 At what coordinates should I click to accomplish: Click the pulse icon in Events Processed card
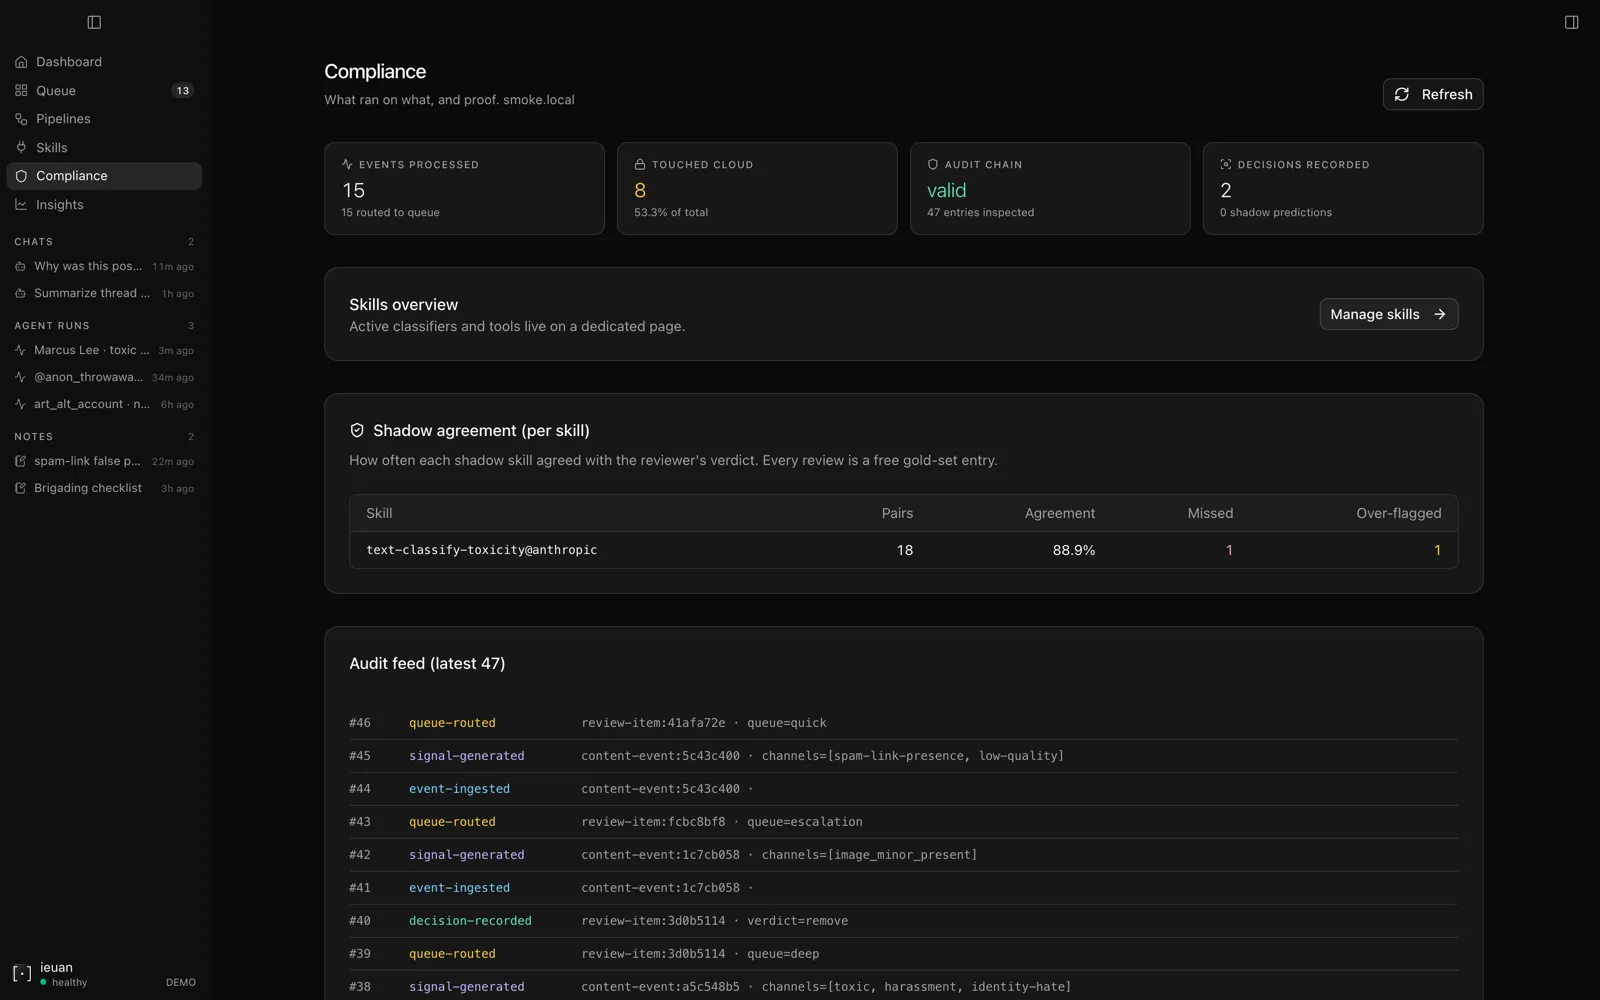tap(347, 165)
